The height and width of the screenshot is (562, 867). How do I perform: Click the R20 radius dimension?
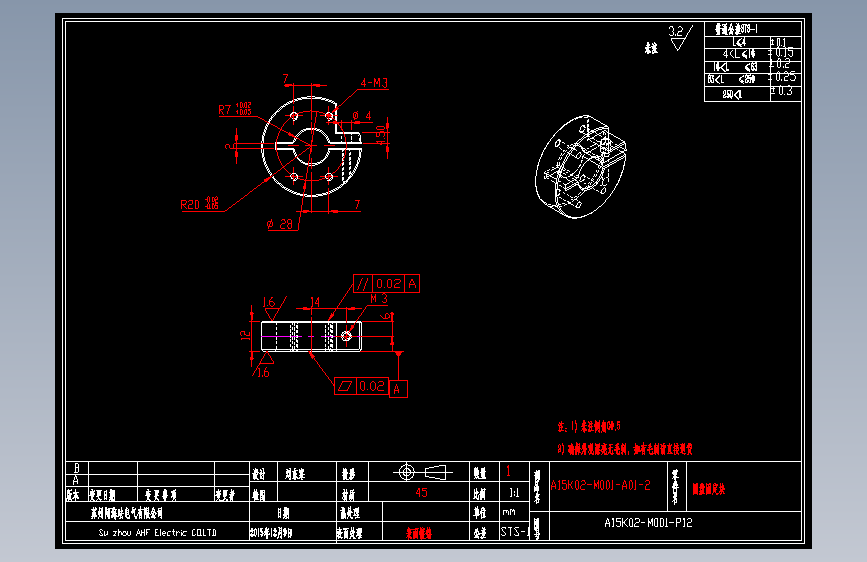(x=199, y=204)
